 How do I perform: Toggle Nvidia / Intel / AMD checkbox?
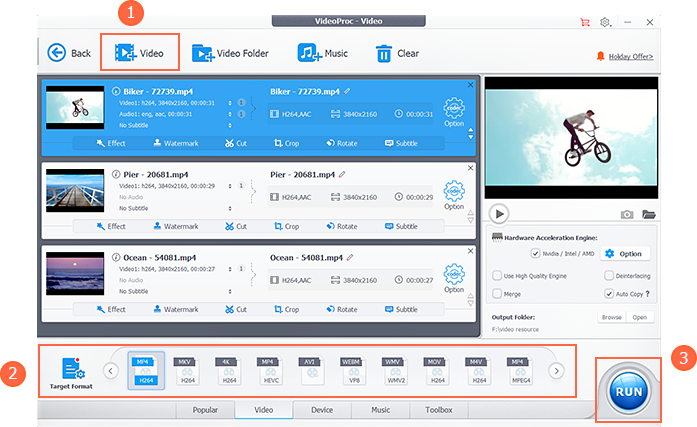coord(535,253)
